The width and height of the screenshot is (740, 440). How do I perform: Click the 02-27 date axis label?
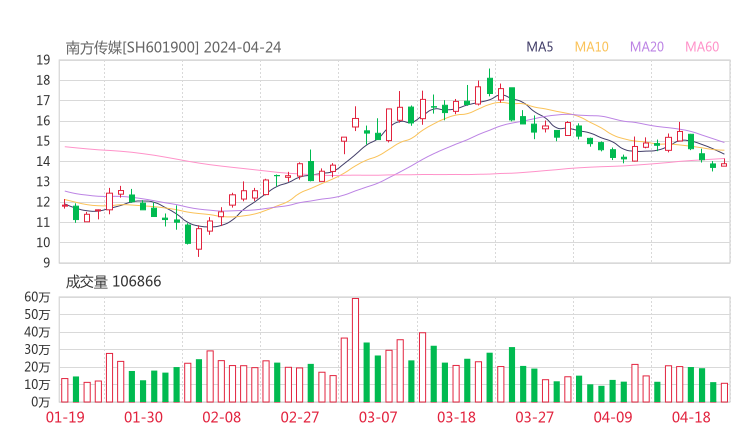pos(300,417)
